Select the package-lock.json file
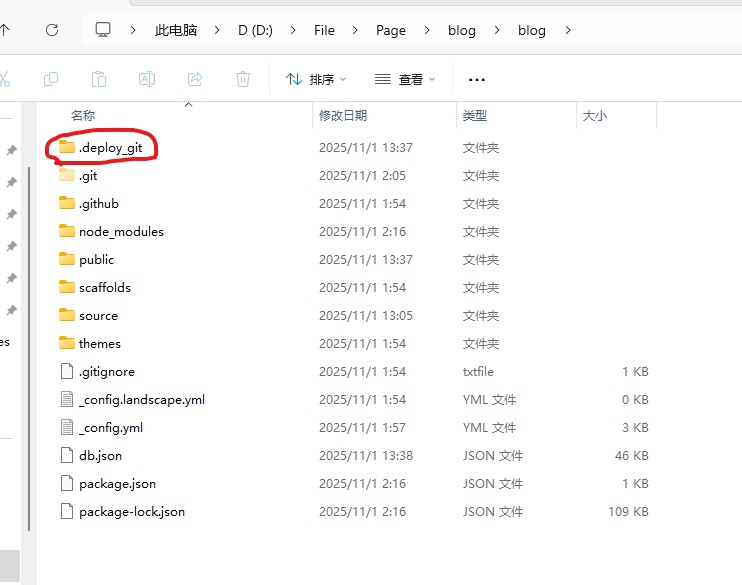The height and width of the screenshot is (585, 742). coord(131,511)
